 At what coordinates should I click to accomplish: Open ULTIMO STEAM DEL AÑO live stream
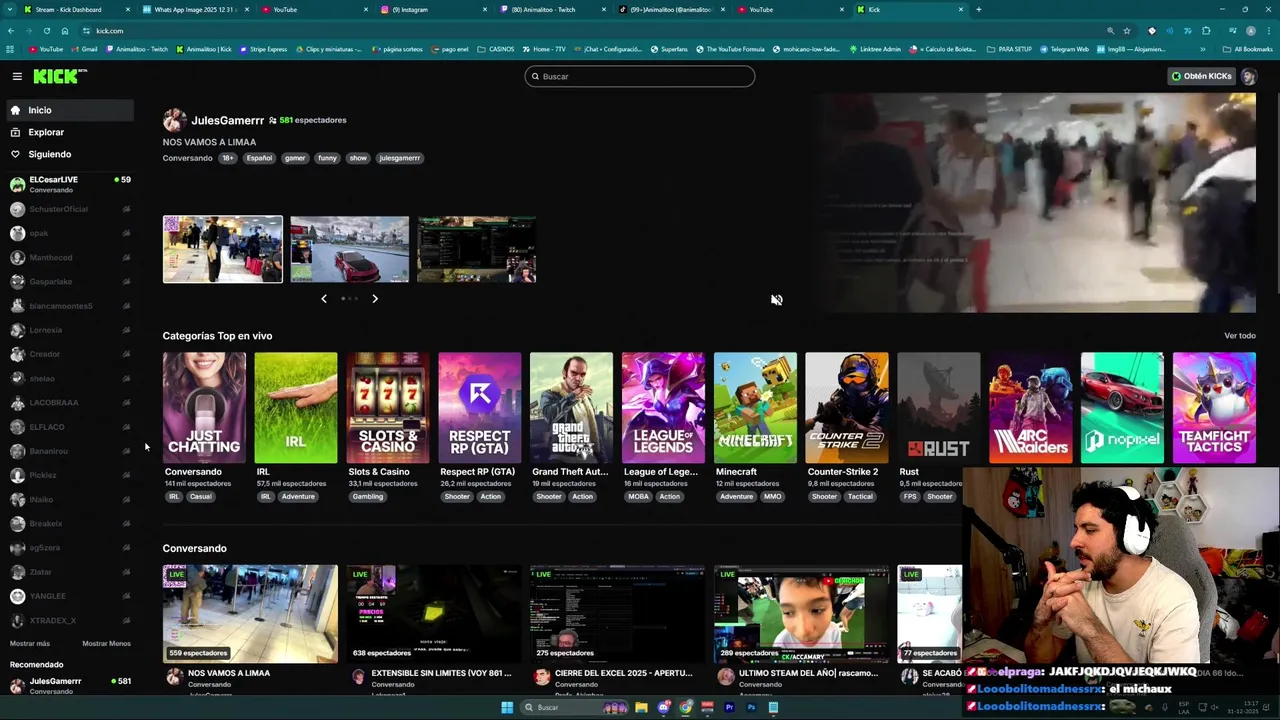click(801, 614)
